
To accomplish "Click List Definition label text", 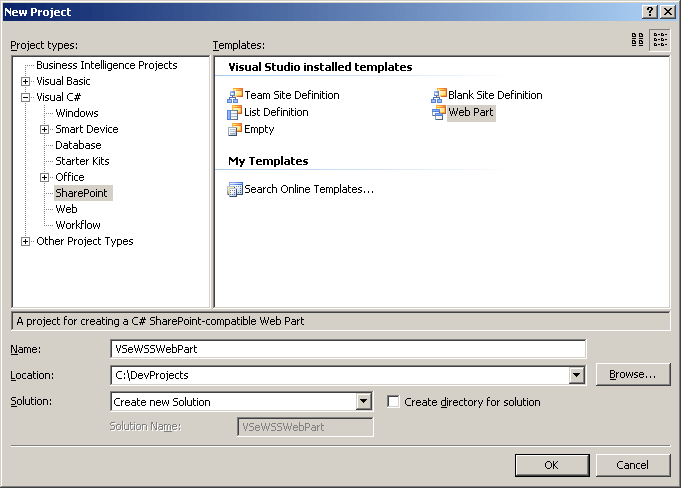I will [276, 112].
